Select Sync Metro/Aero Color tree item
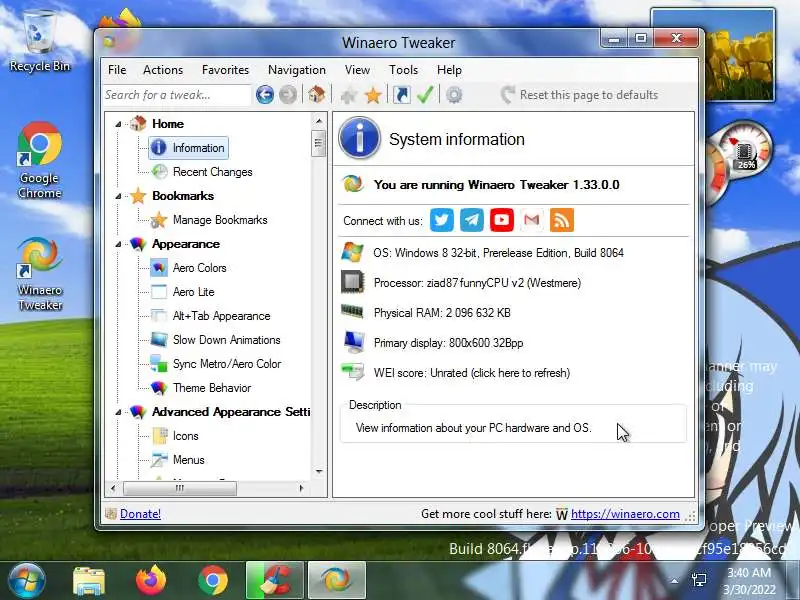 (216, 364)
